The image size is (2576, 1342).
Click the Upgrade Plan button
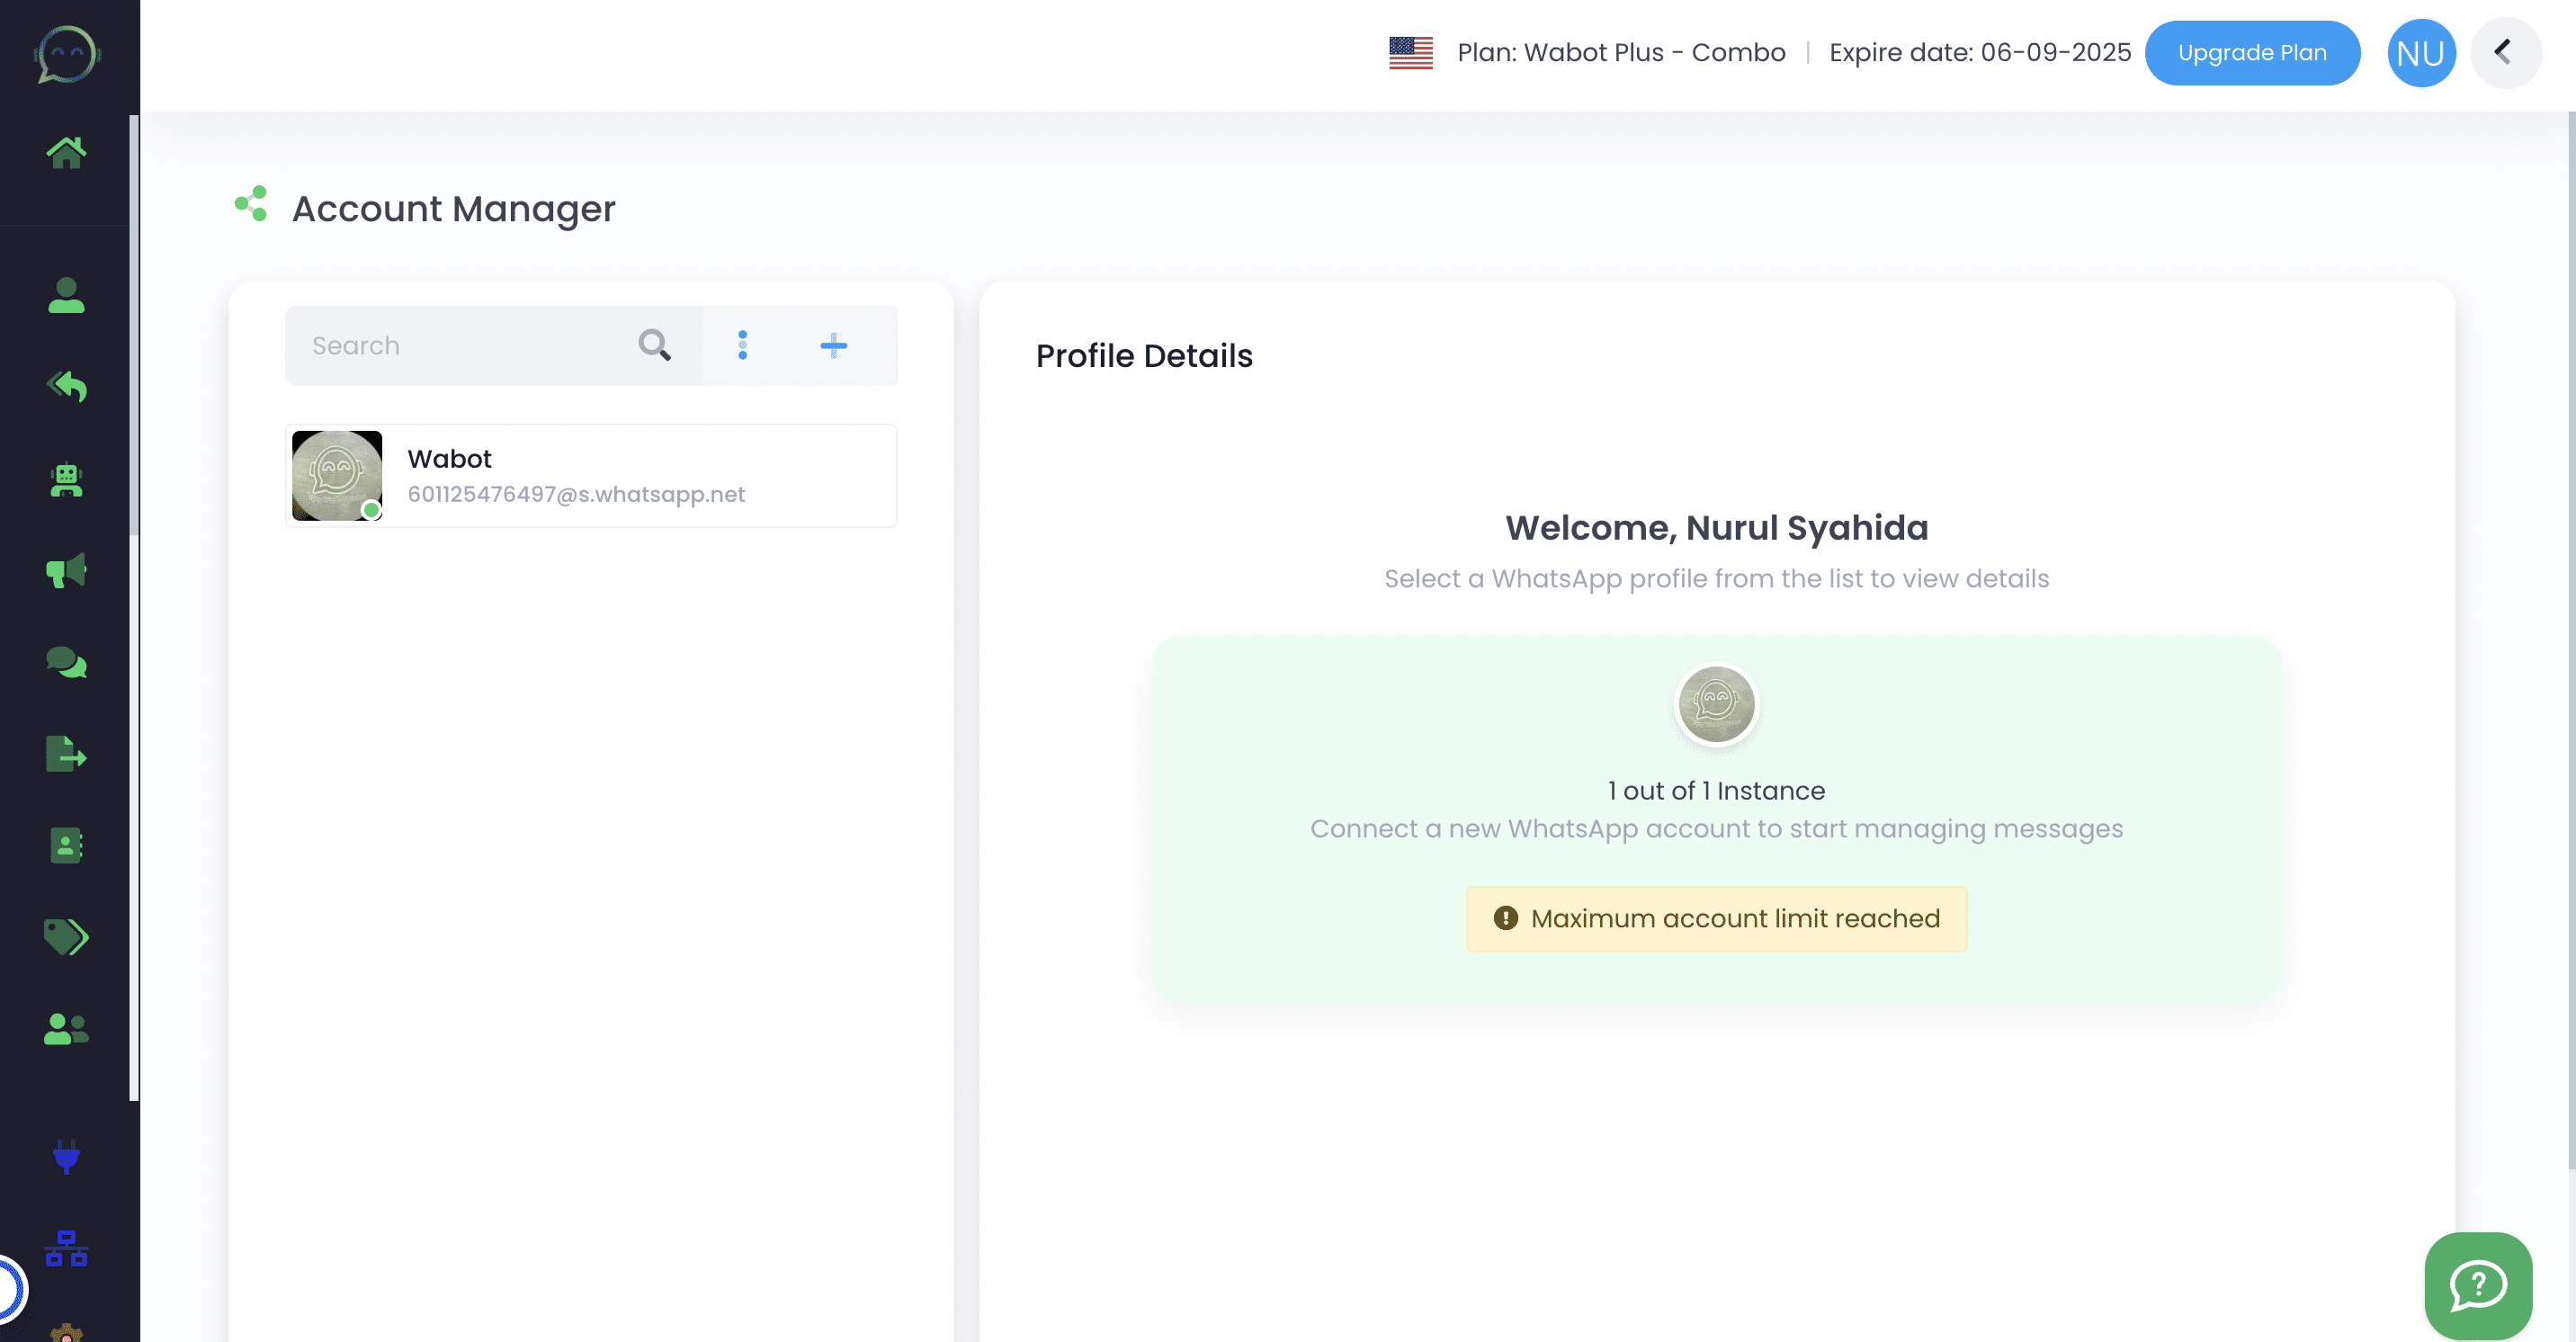pyautogui.click(x=2251, y=53)
